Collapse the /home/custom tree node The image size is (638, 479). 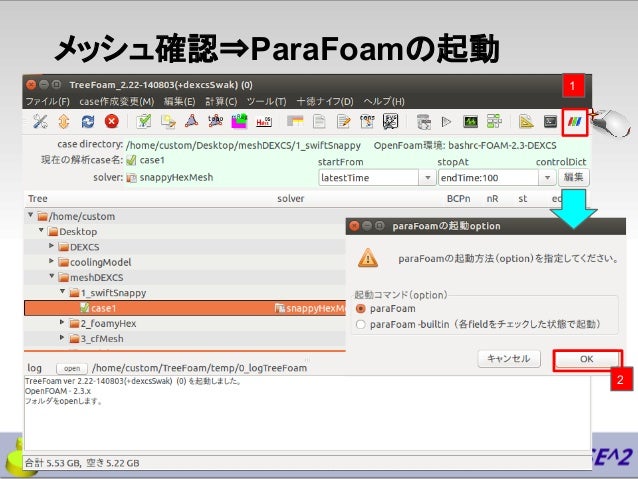click(31, 215)
